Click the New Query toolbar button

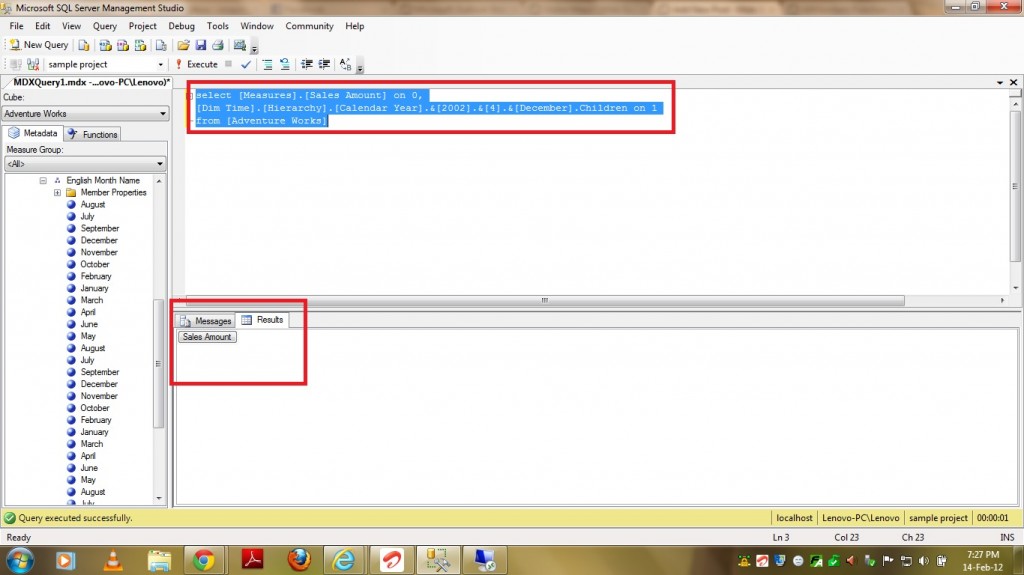[39, 45]
